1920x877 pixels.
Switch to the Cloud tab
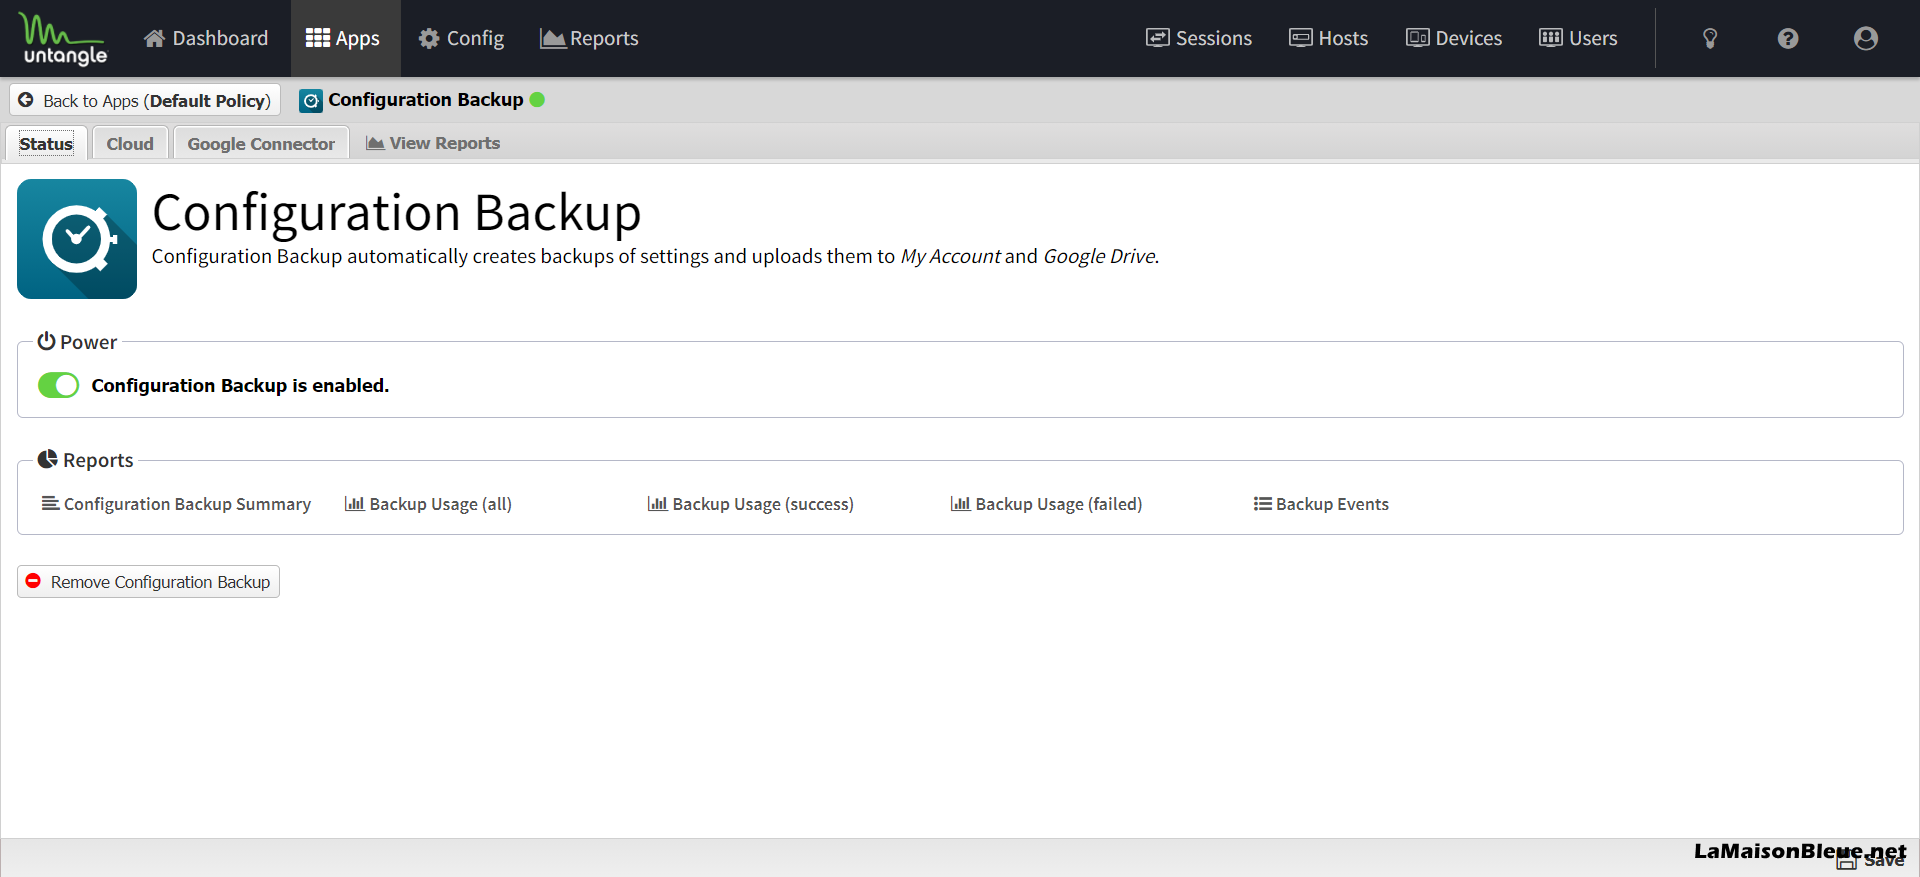point(130,143)
